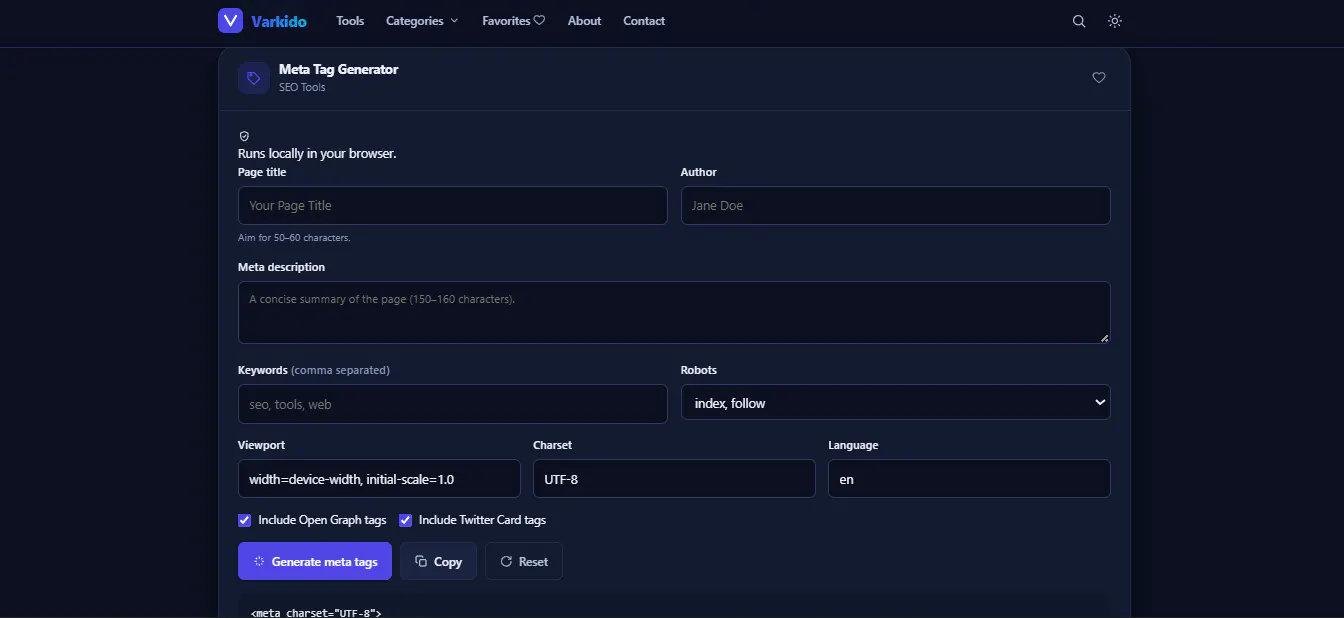Image resolution: width=1344 pixels, height=618 pixels.
Task: Click the SEO Tools category label
Action: coord(302,87)
